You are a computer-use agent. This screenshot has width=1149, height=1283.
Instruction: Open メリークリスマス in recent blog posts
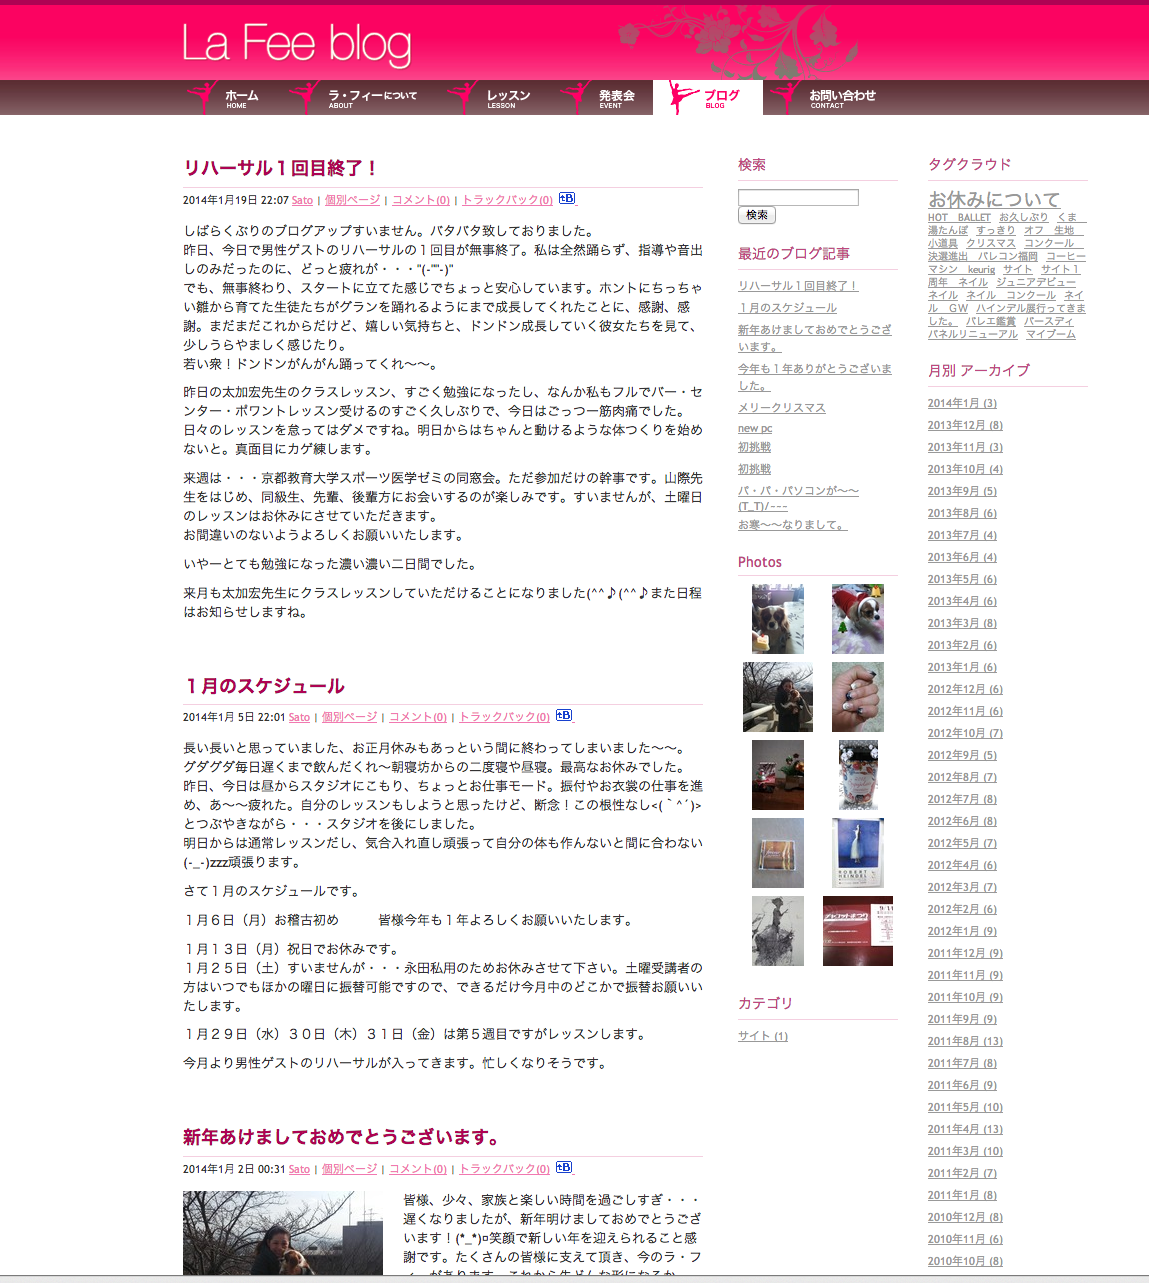pyautogui.click(x=781, y=408)
